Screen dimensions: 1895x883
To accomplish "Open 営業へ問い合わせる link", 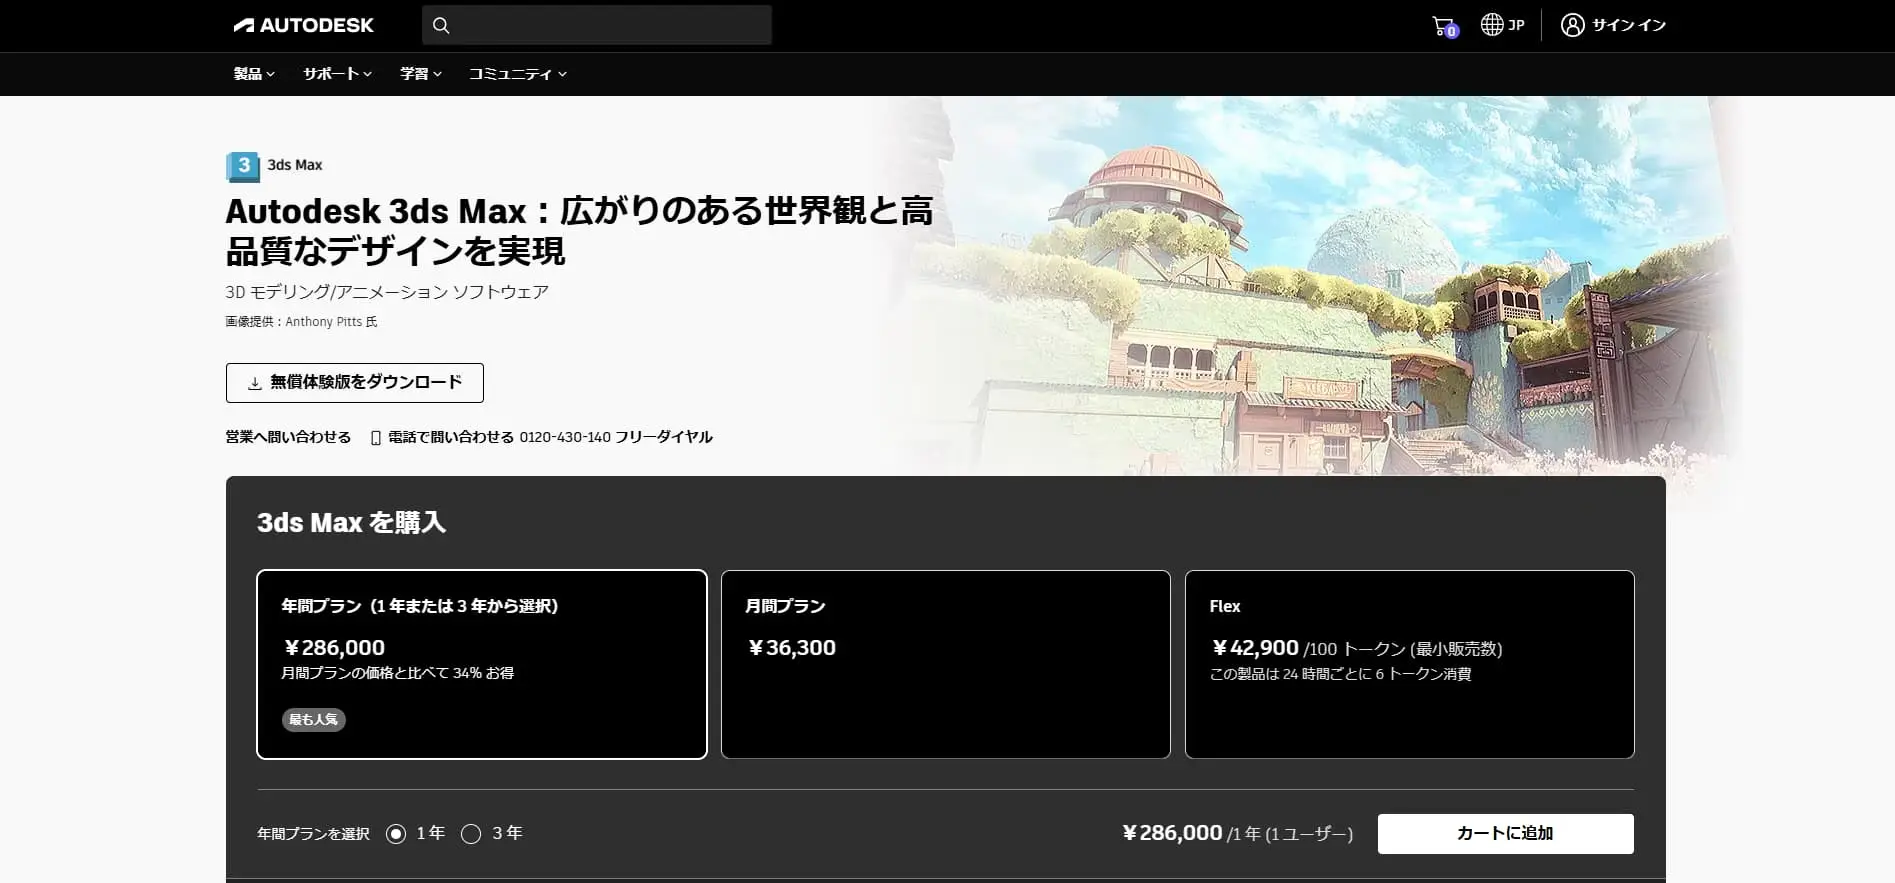I will pyautogui.click(x=288, y=437).
